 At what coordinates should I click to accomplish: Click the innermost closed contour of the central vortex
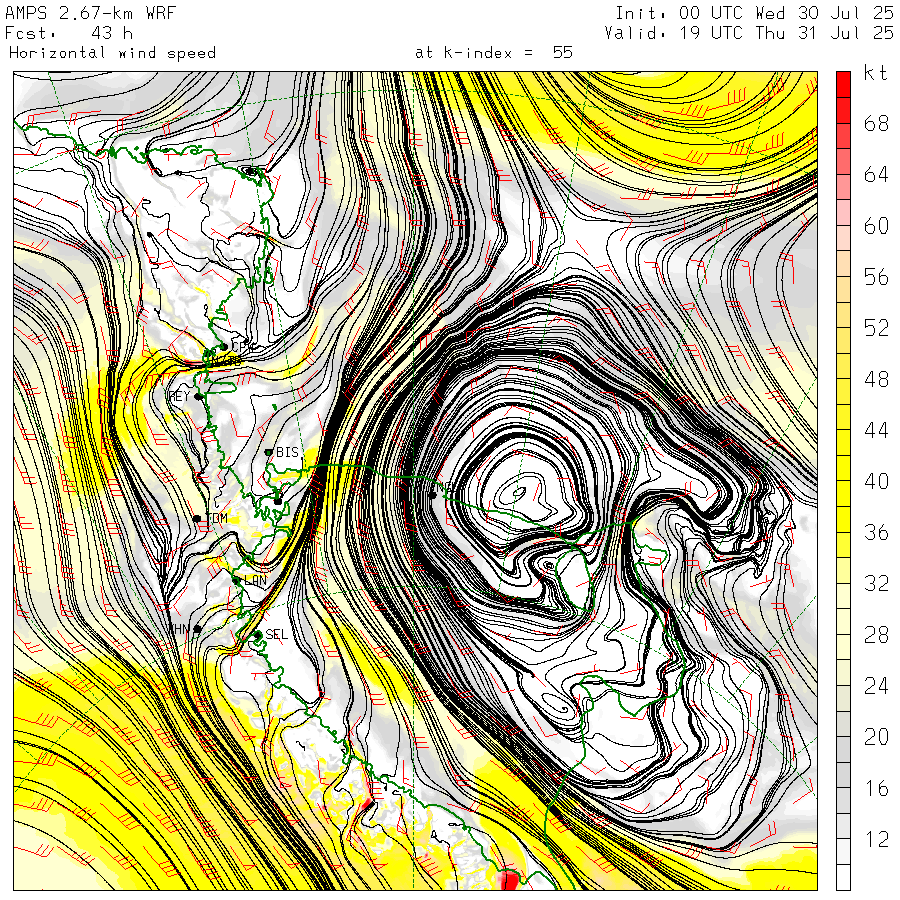(x=518, y=491)
